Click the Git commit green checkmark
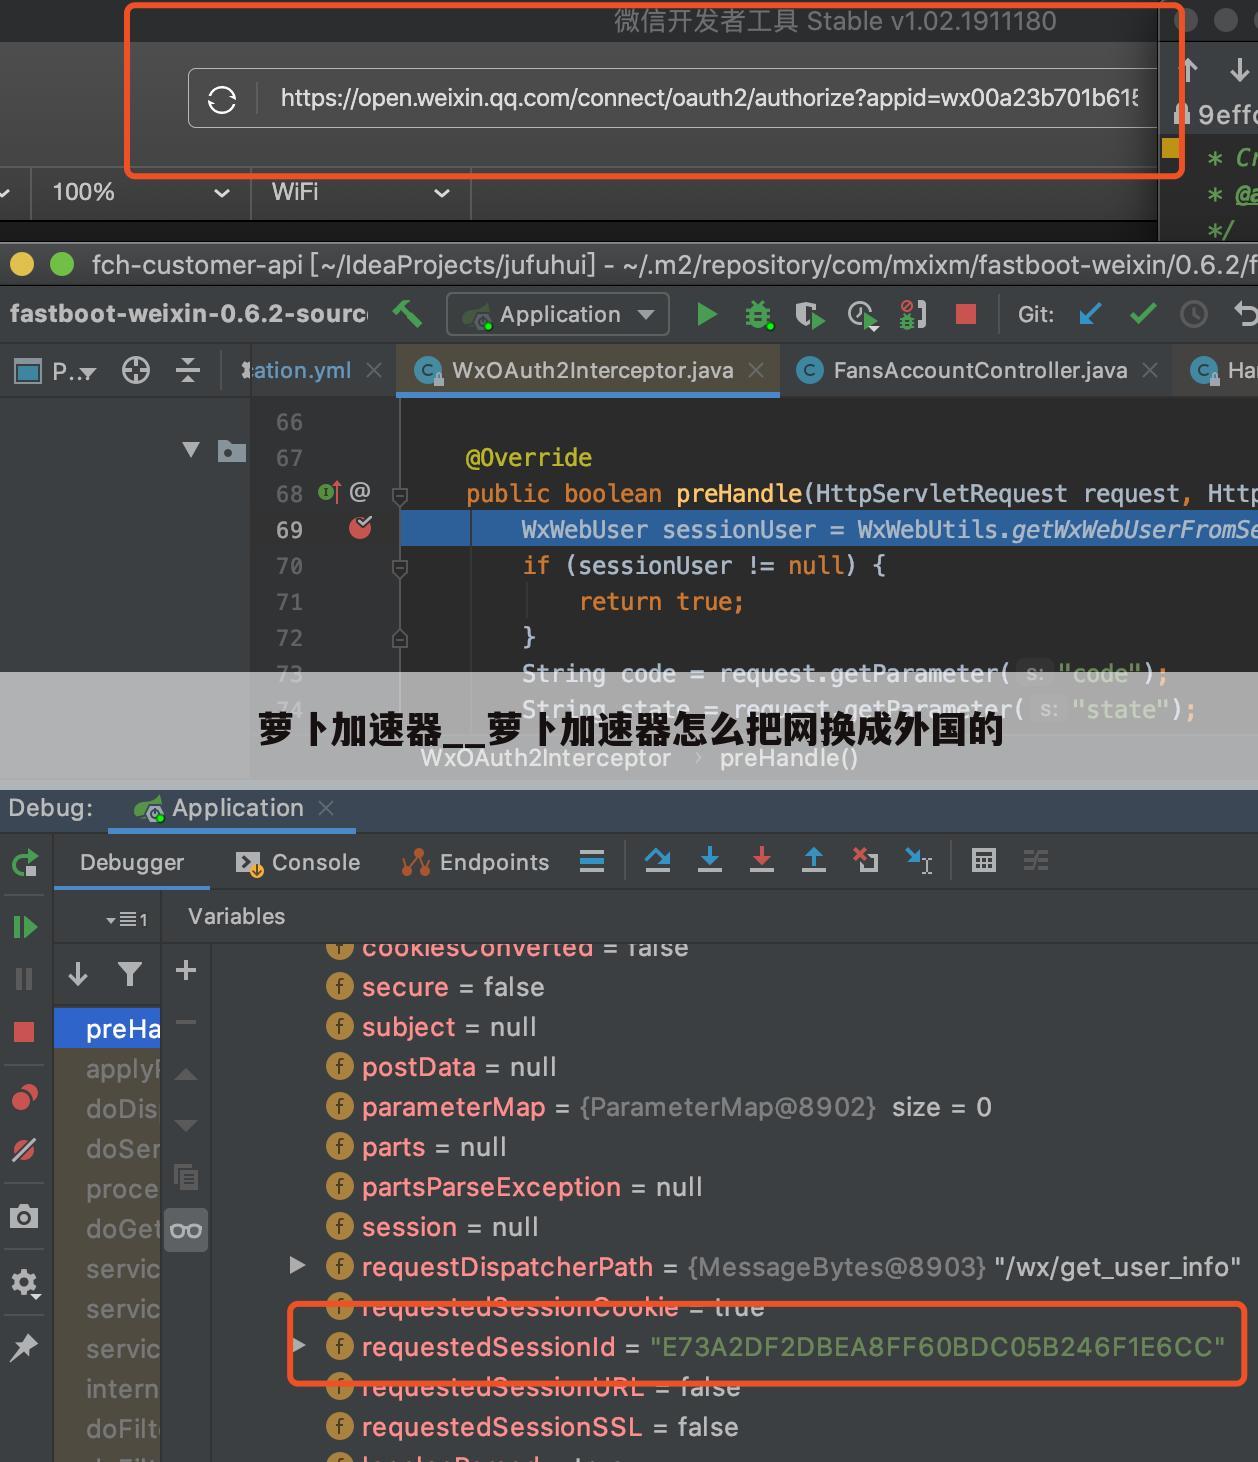 point(1142,315)
